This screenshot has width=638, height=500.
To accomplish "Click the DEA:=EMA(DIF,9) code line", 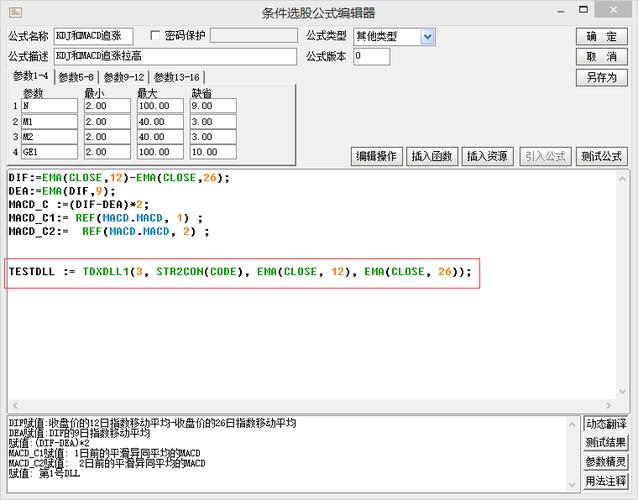I will point(62,191).
